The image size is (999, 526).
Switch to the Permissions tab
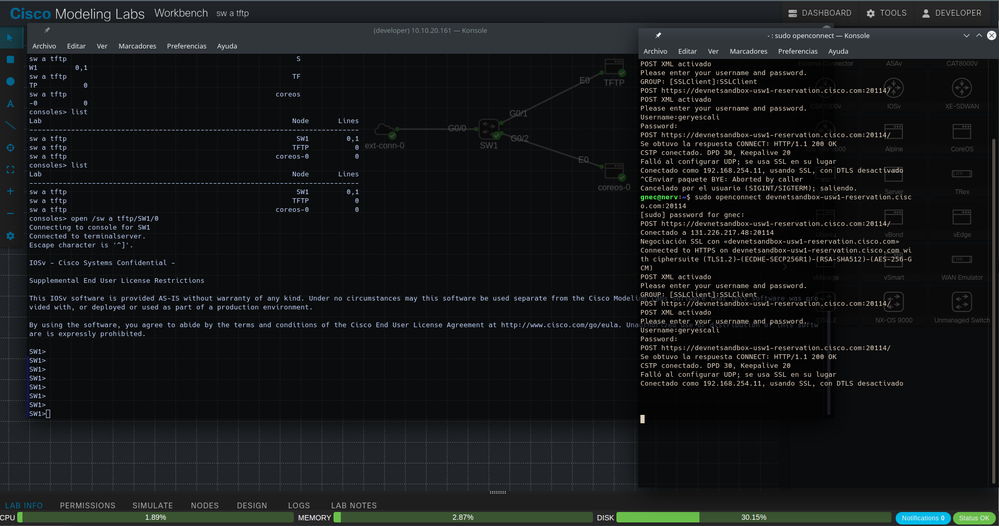point(87,505)
